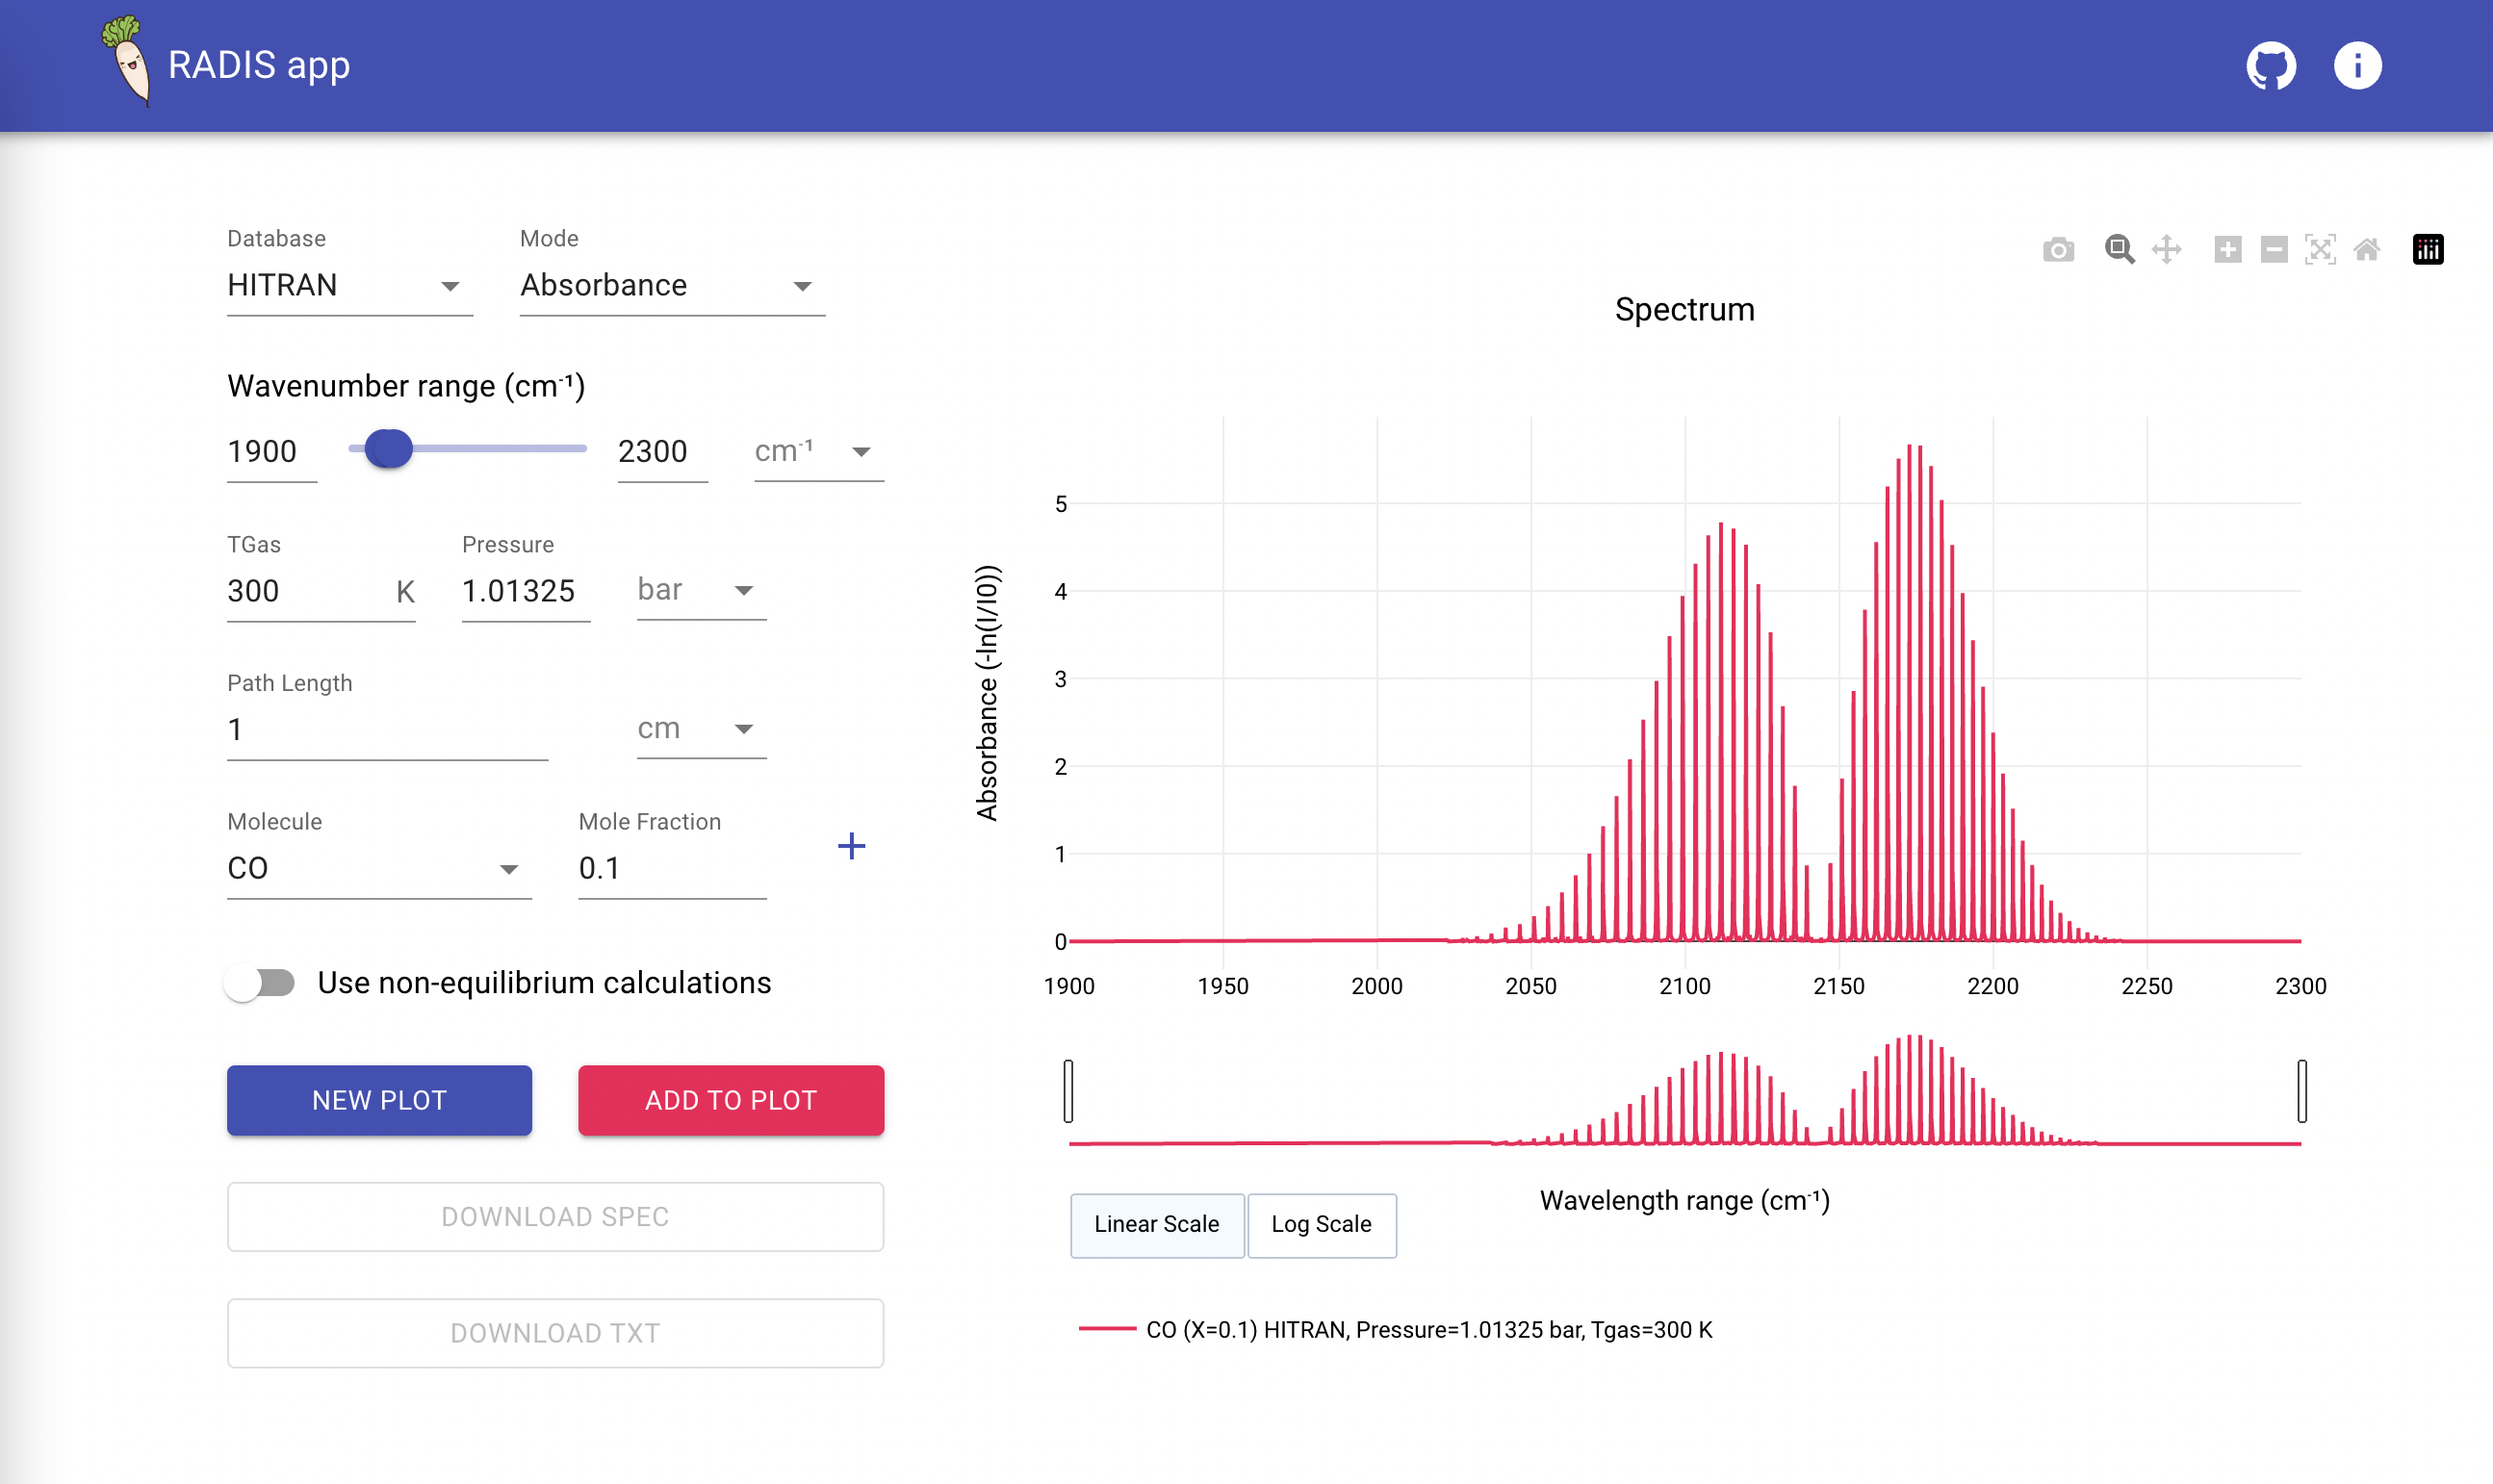This screenshot has width=2493, height=1484.
Task: Click the ADD TO PLOT button
Action: pyautogui.click(x=731, y=1100)
